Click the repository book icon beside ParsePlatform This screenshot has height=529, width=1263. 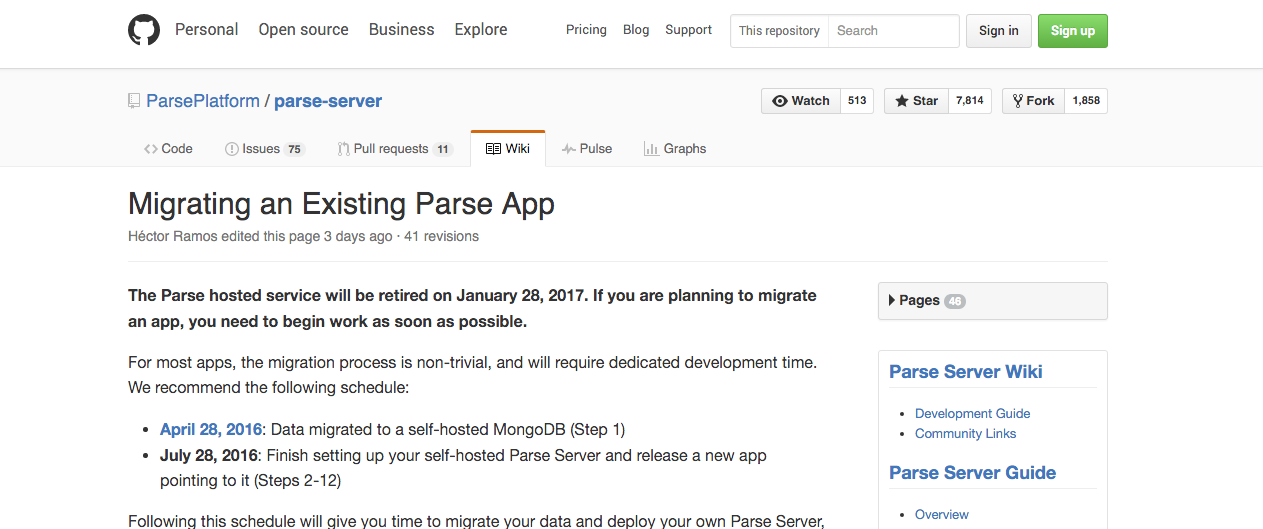[x=134, y=101]
